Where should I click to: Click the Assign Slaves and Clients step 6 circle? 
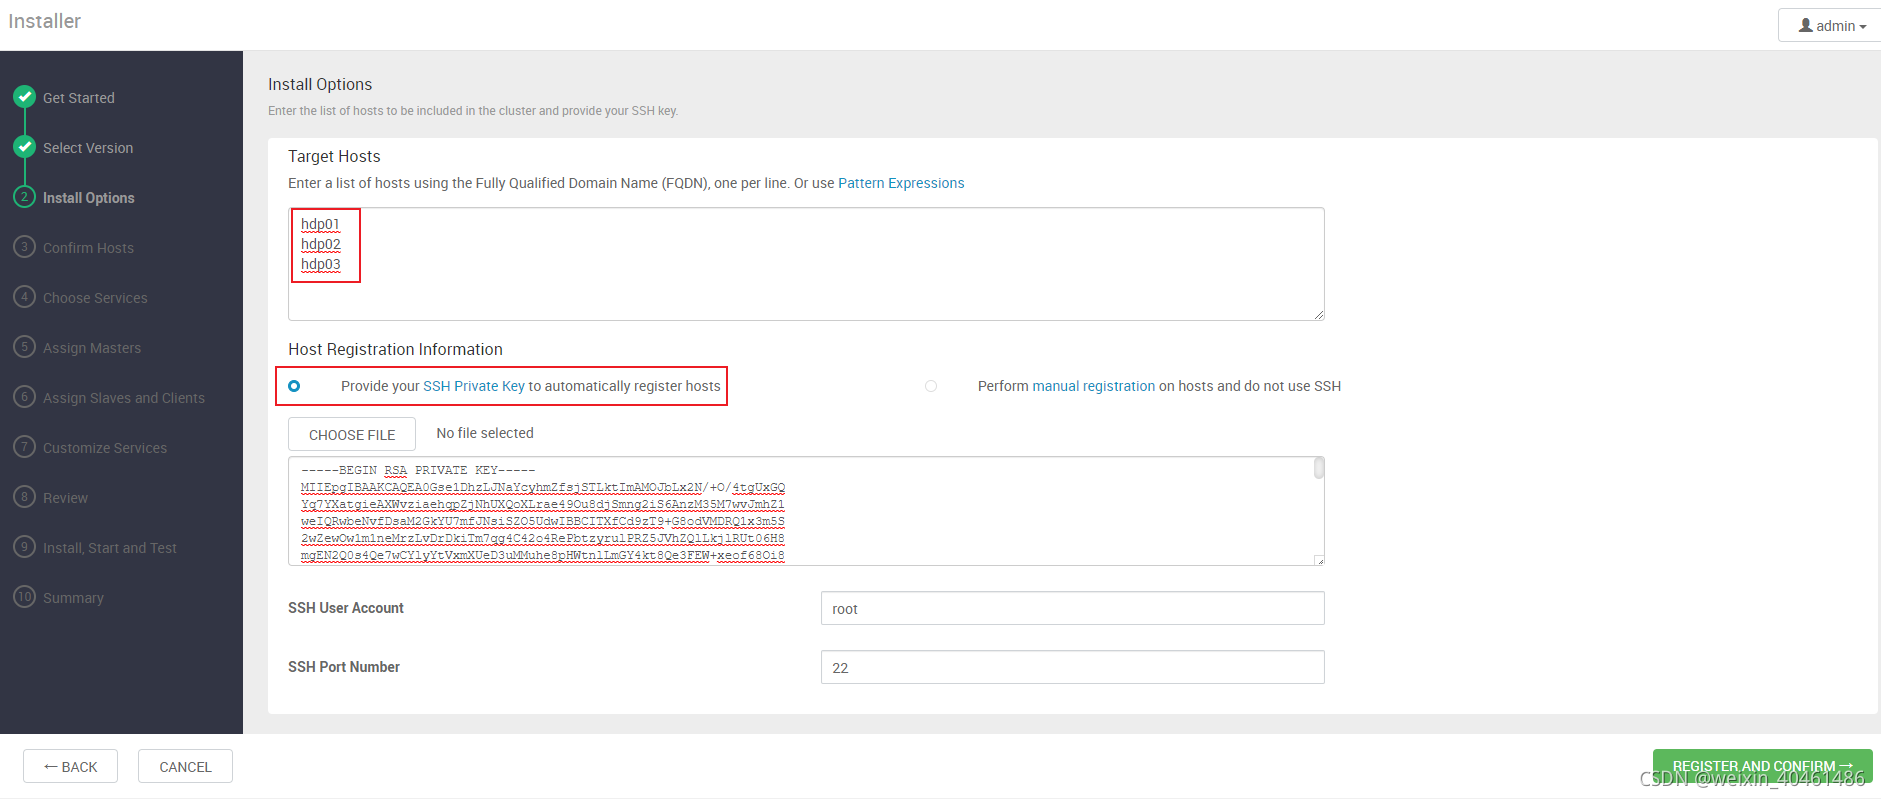[25, 397]
